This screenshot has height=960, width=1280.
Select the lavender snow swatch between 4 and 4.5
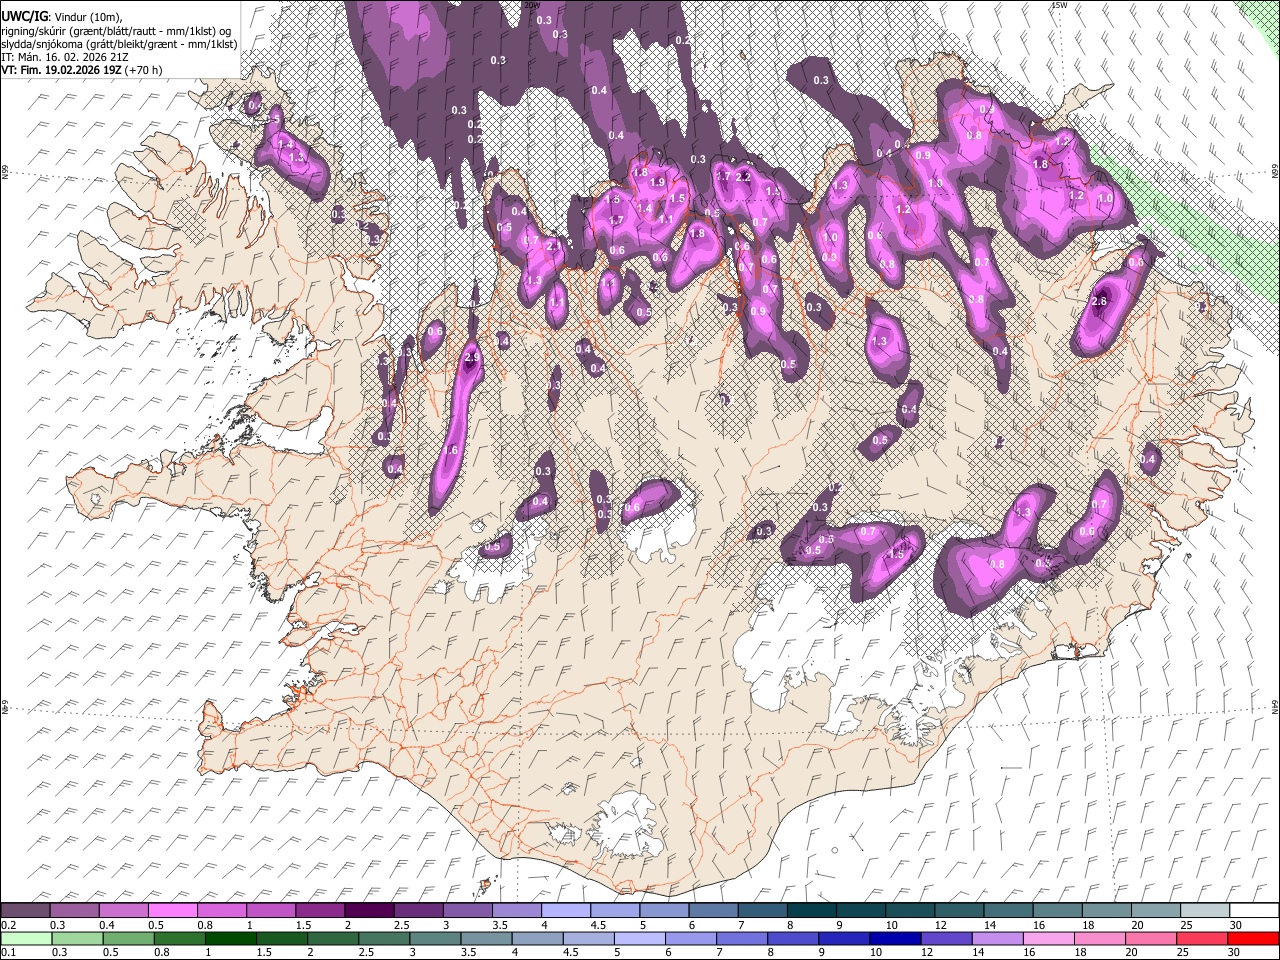tap(564, 911)
